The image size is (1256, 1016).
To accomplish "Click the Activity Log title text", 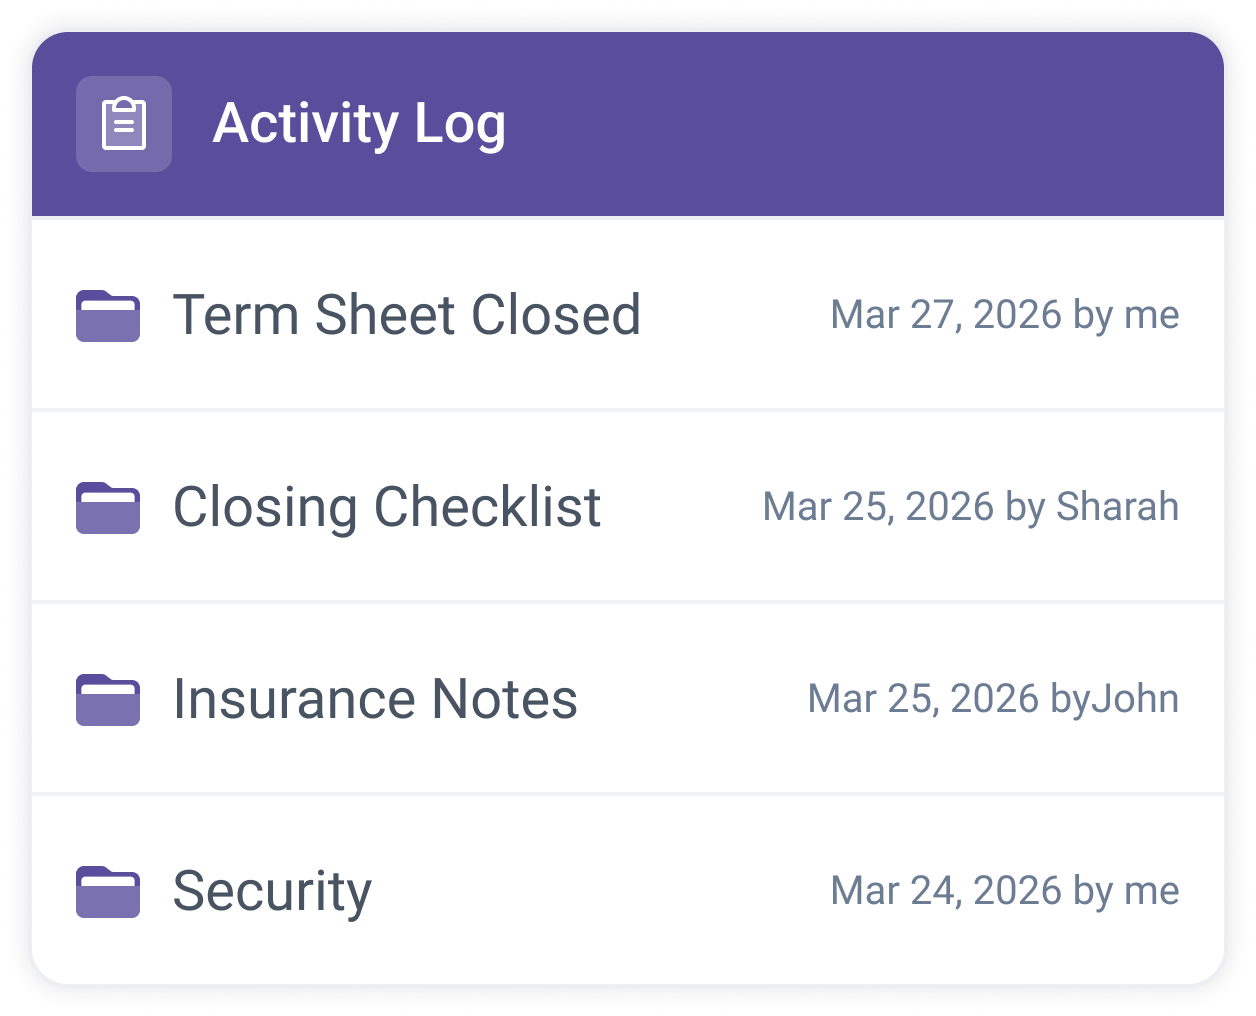I will [360, 124].
